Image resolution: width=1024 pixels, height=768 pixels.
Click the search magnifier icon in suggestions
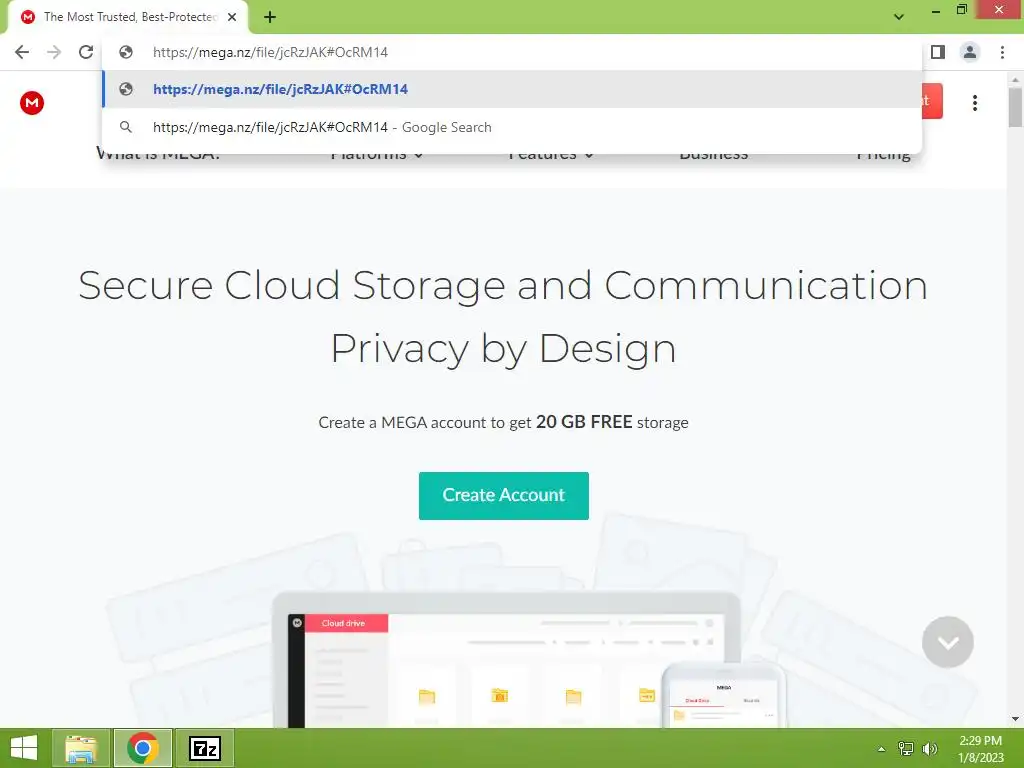pos(126,127)
